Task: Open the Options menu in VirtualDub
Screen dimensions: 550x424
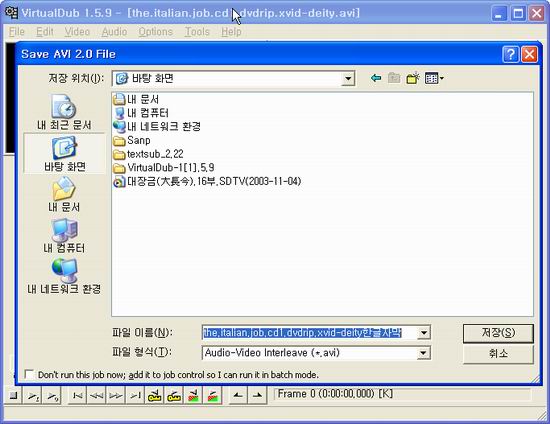Action: (155, 32)
